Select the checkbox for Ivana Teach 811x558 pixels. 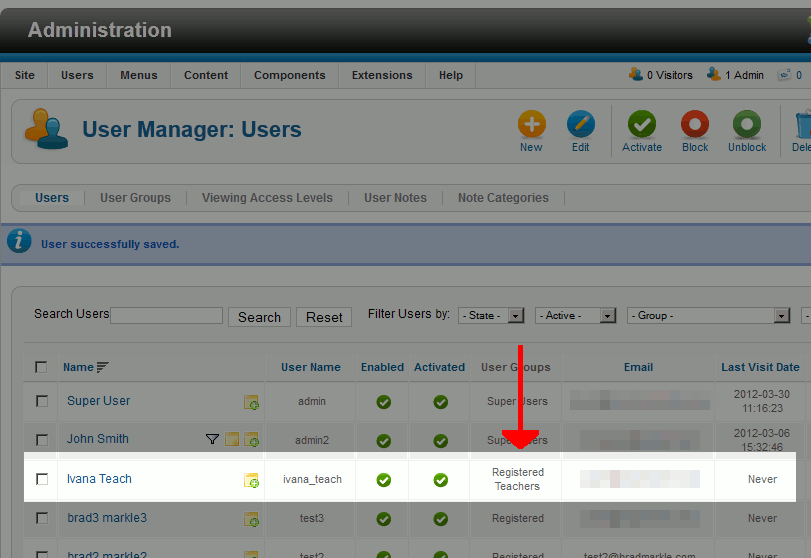click(42, 479)
